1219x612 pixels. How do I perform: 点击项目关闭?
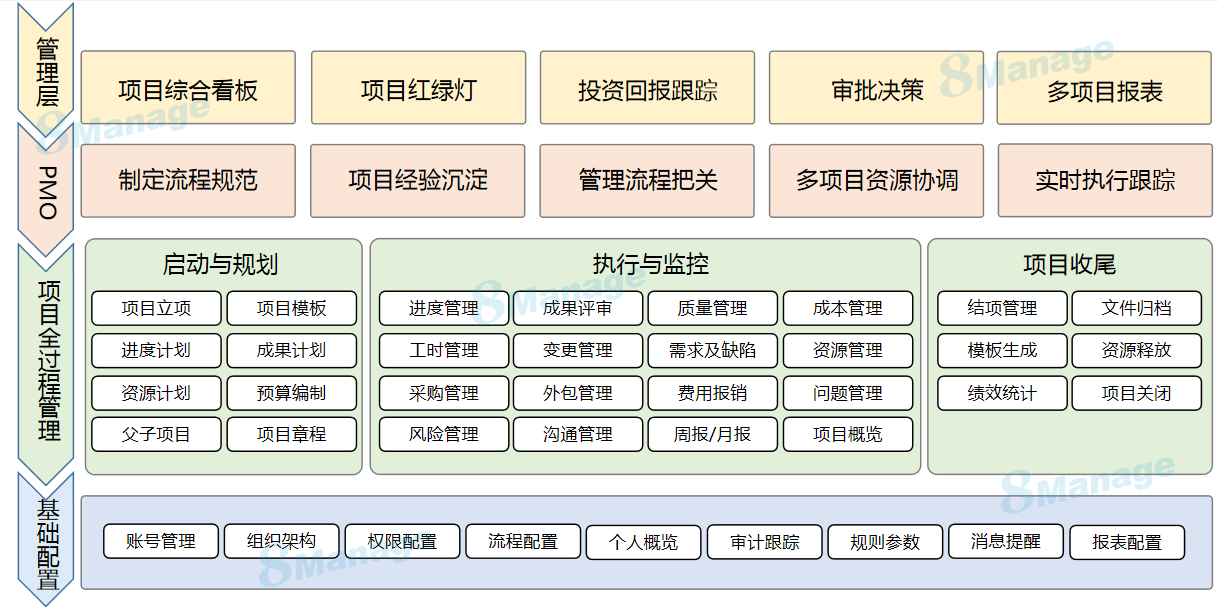pyautogui.click(x=1136, y=392)
